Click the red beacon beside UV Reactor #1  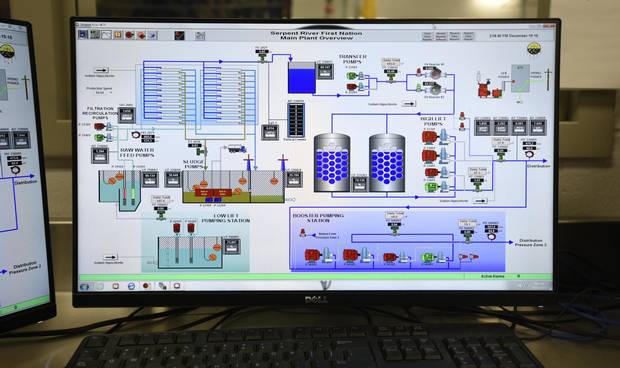pyautogui.click(x=419, y=72)
